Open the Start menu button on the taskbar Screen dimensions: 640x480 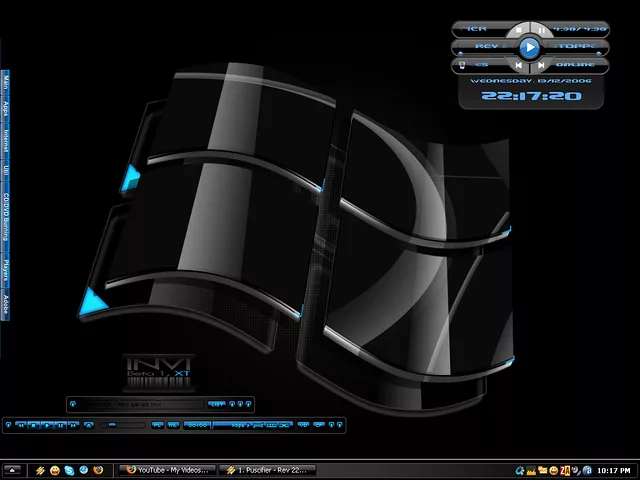pos(13,470)
